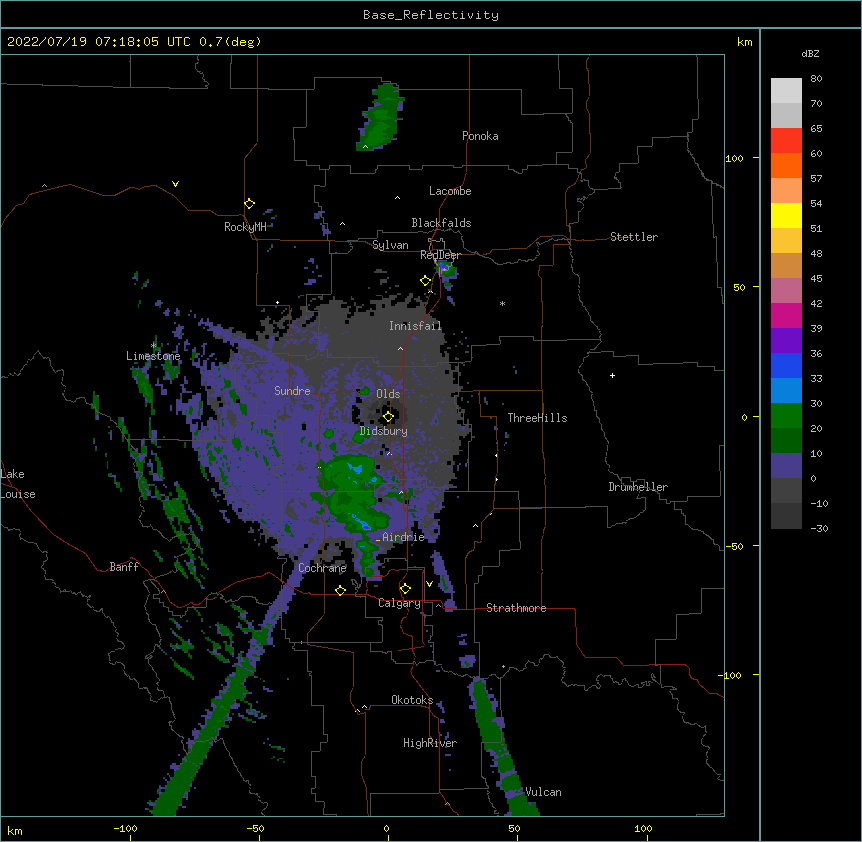This screenshot has height=842, width=862.
Task: Click the green echo patch west of Ponoka
Action: pos(381,117)
